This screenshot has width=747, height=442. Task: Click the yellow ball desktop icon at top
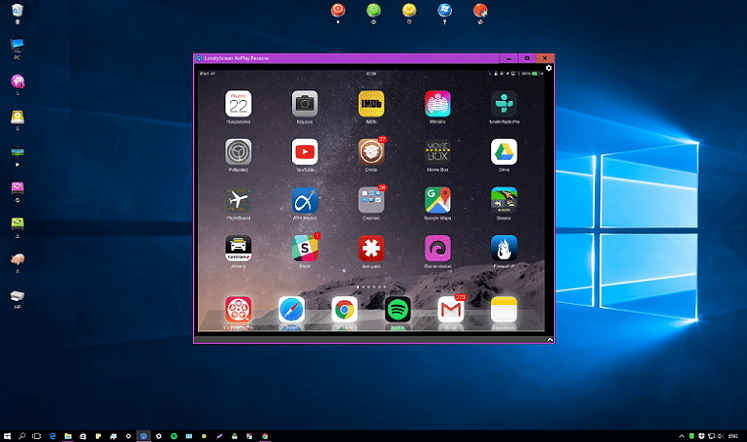click(x=409, y=12)
